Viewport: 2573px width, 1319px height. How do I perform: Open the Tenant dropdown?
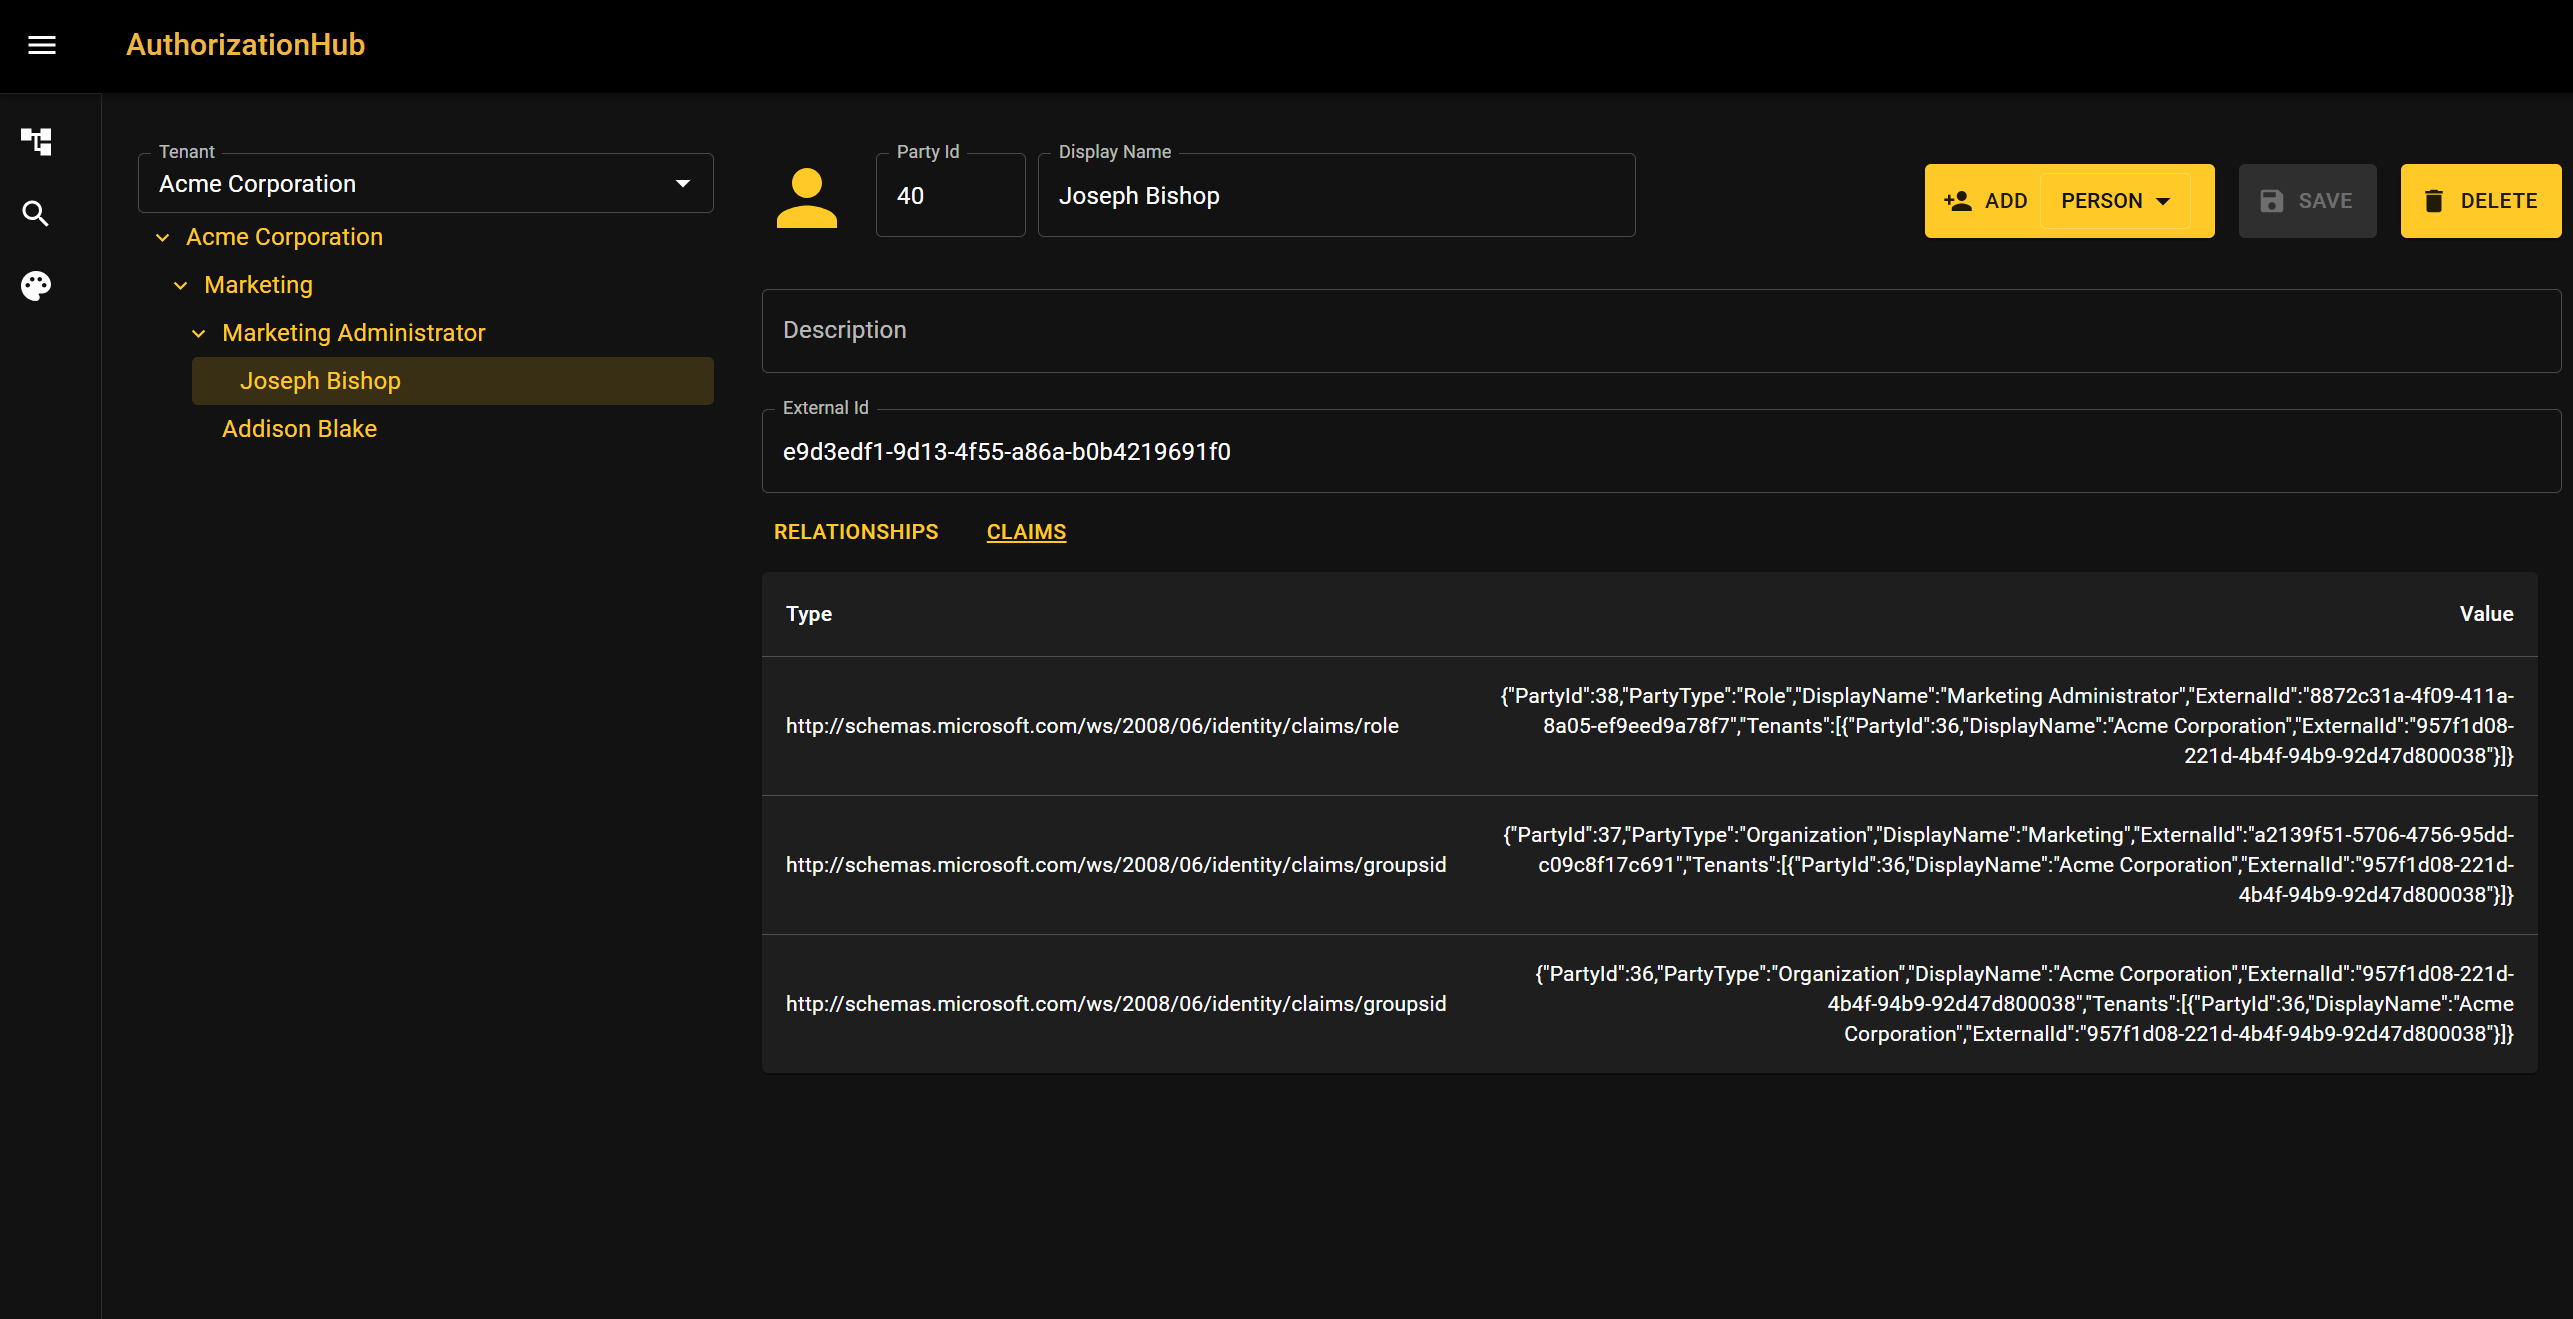click(426, 183)
